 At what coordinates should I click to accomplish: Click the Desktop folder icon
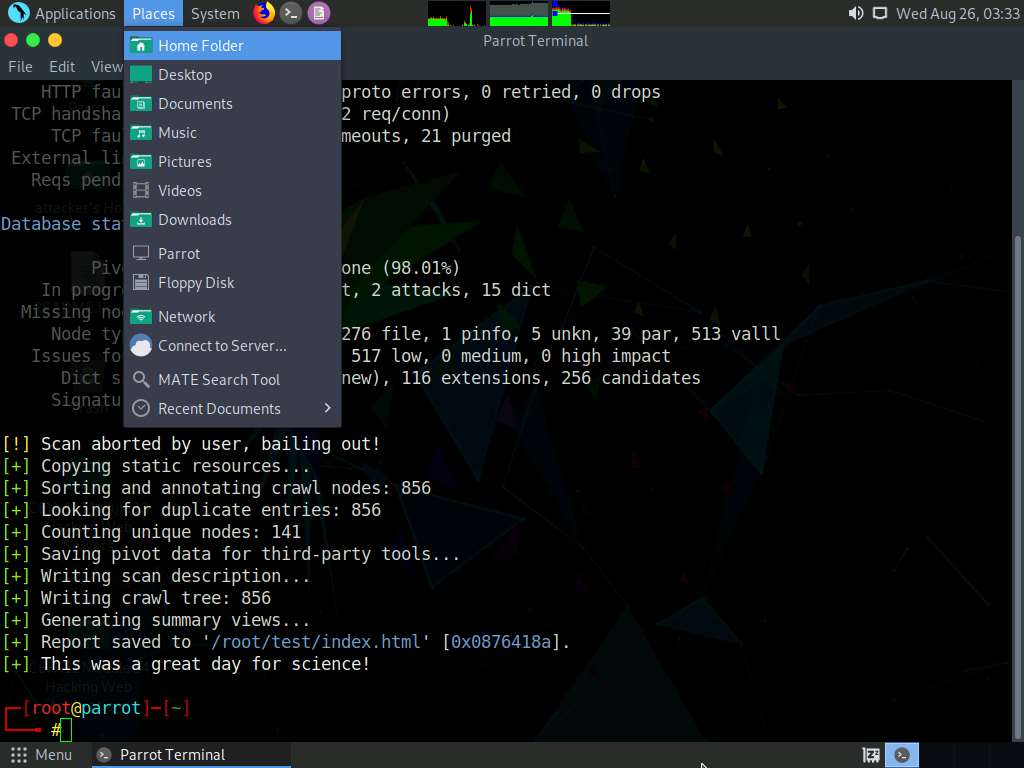click(140, 74)
